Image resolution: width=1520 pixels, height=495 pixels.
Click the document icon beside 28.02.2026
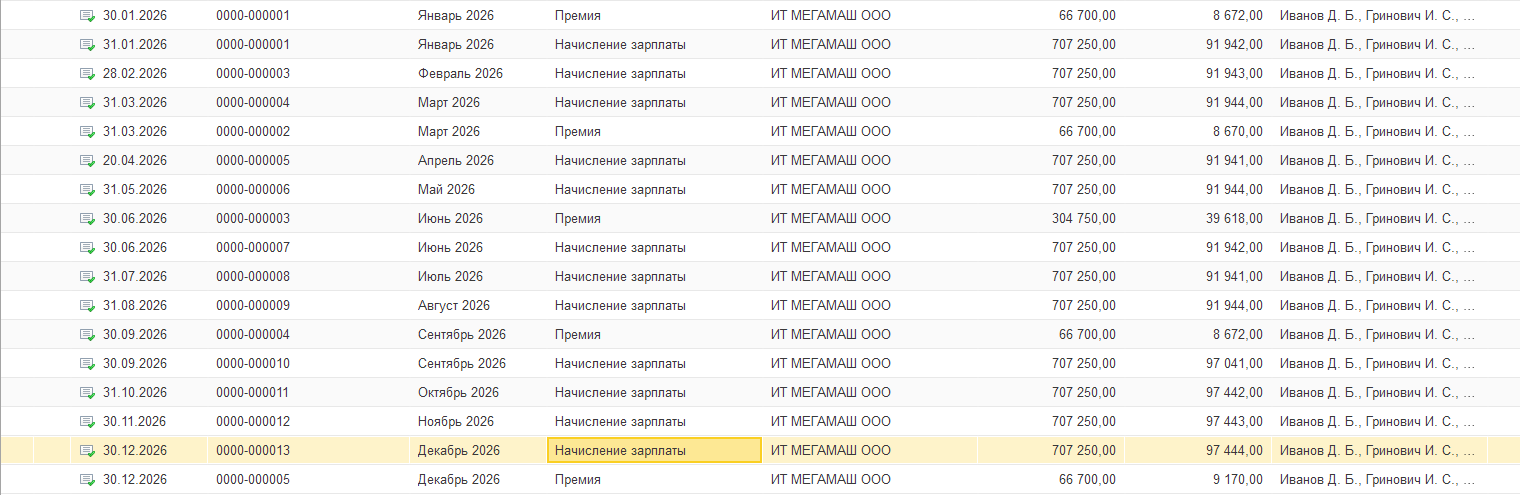(x=87, y=74)
